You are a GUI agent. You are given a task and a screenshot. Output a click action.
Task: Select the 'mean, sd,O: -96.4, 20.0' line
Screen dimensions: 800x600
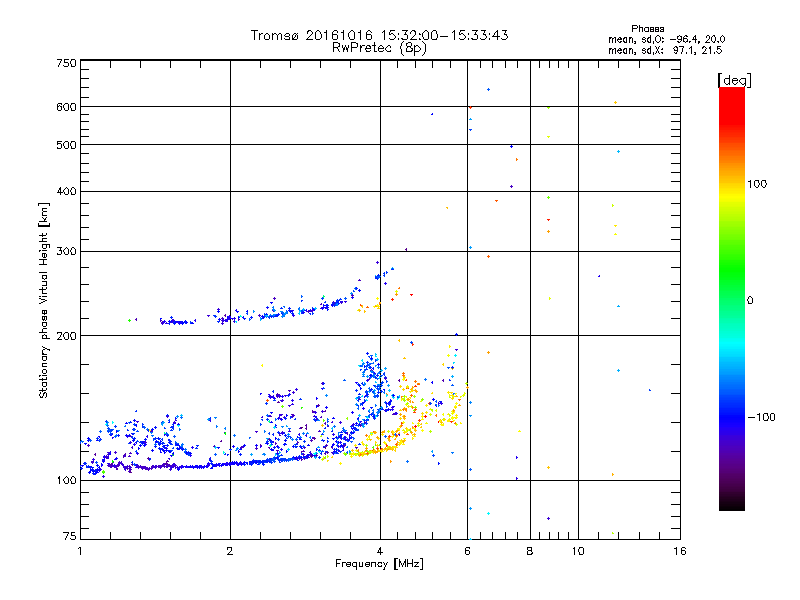666,39
